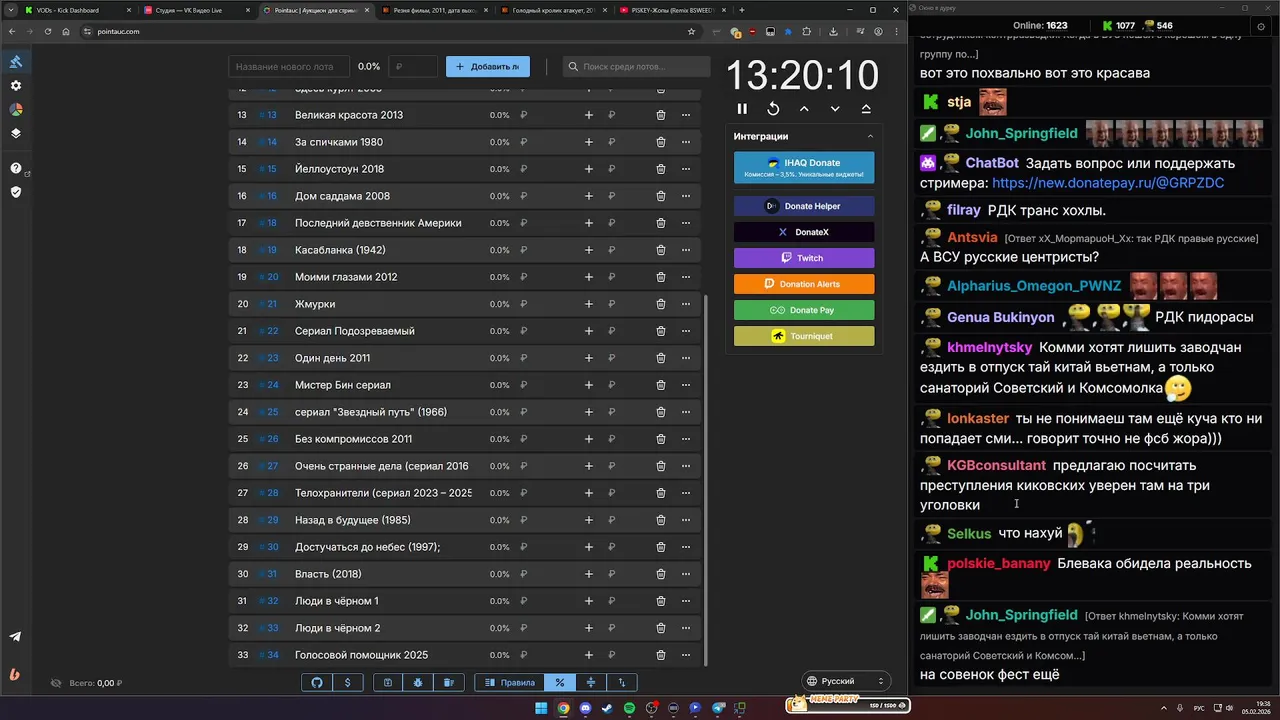Open more options for Один день 2011
1280x720 pixels.
point(686,358)
